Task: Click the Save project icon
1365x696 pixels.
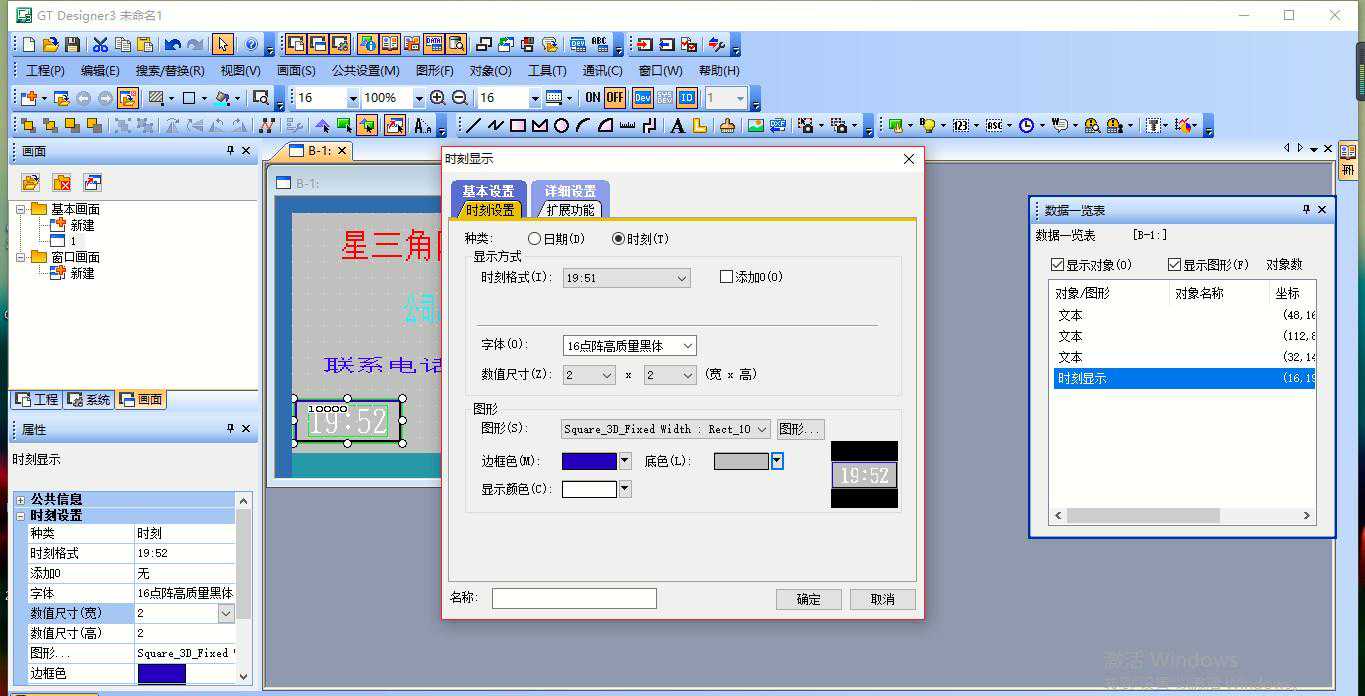Action: [72, 45]
